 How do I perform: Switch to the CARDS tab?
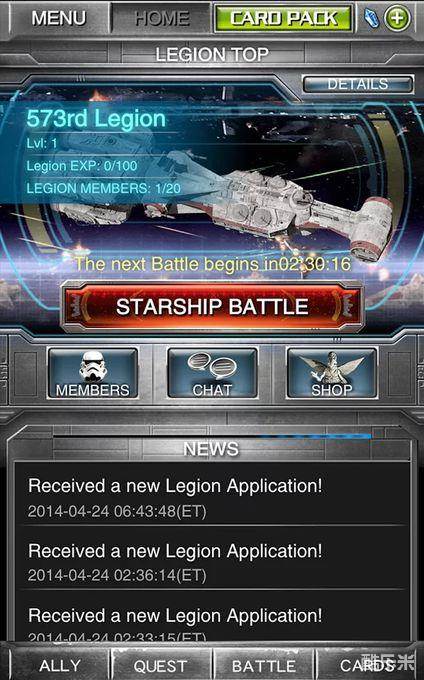[367, 665]
